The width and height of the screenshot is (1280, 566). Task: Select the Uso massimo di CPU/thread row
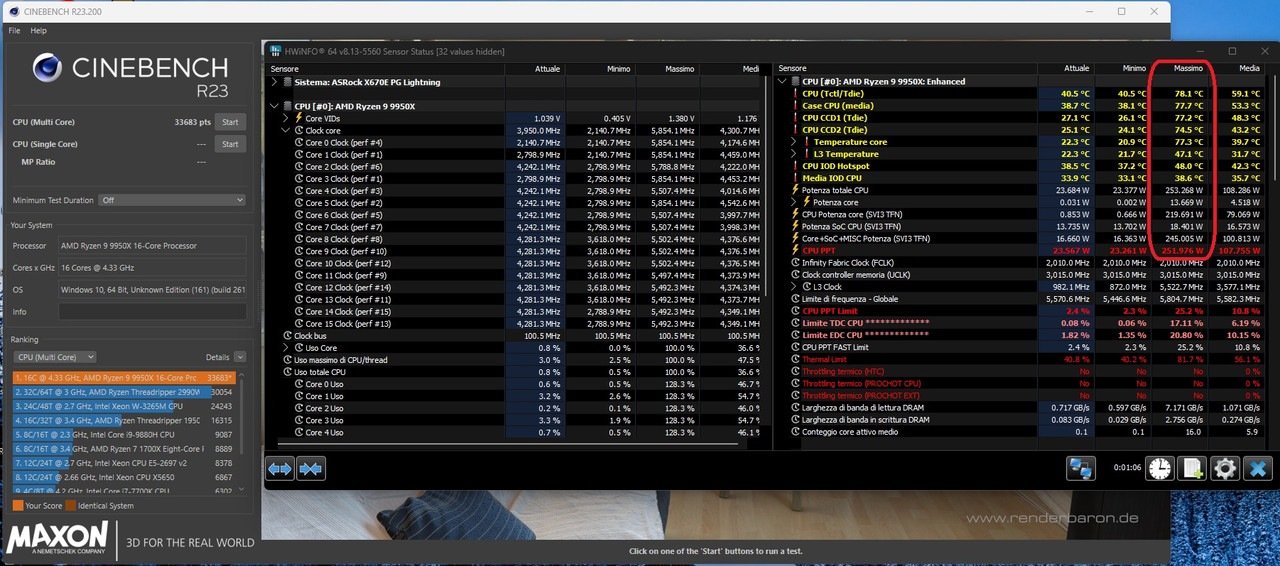(x=516, y=360)
